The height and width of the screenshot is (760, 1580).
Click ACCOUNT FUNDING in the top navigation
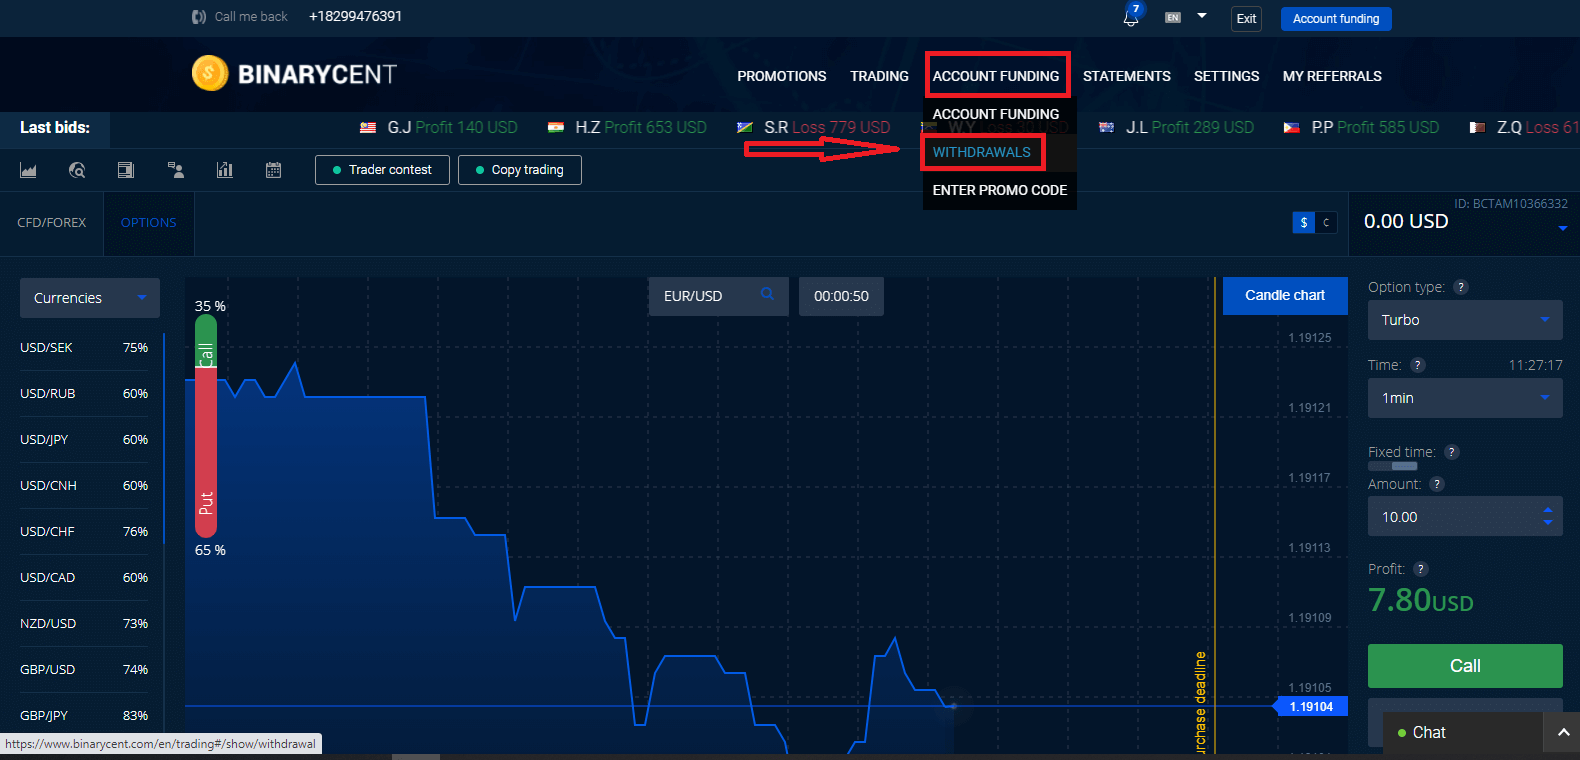pos(996,76)
